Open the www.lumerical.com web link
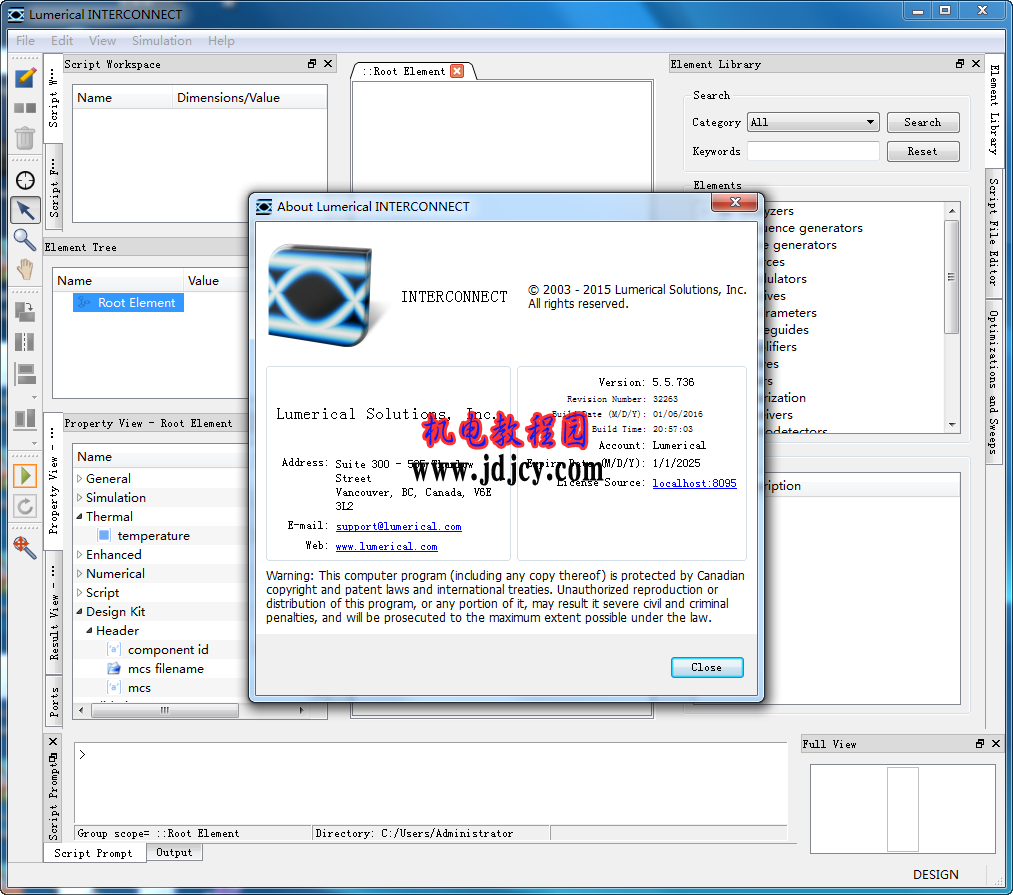This screenshot has width=1013, height=895. click(x=386, y=547)
